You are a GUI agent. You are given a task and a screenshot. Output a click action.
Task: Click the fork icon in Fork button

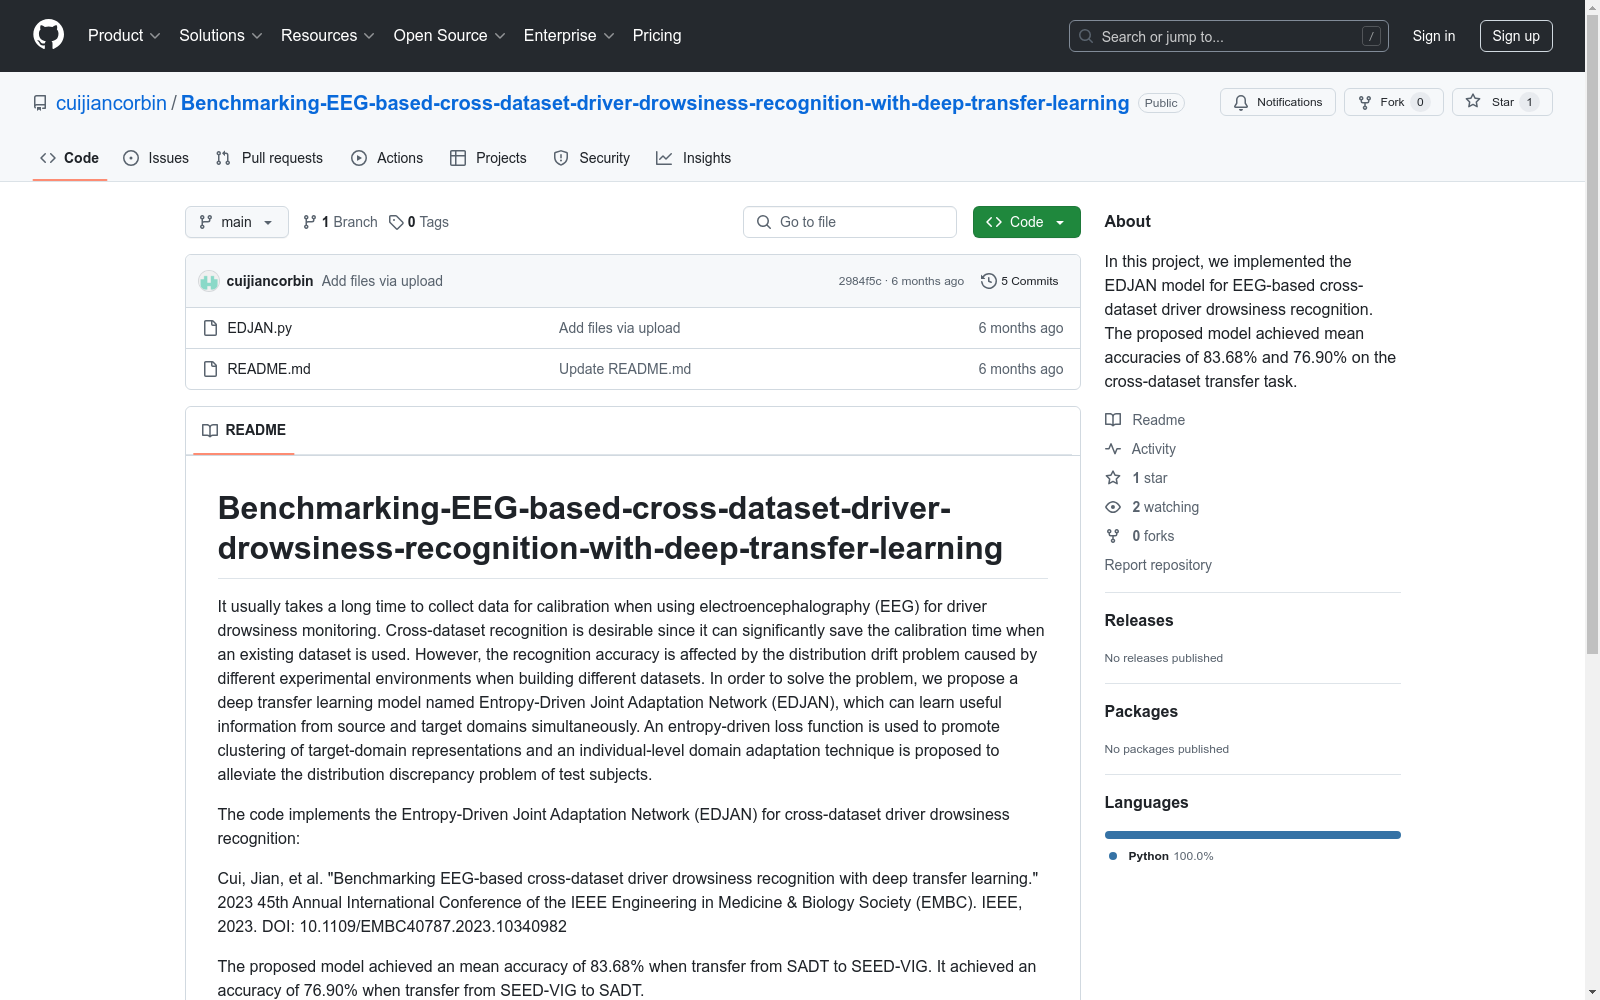pyautogui.click(x=1365, y=102)
